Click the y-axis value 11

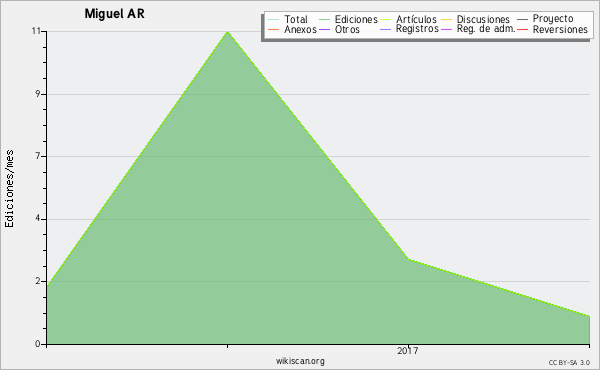click(36, 31)
